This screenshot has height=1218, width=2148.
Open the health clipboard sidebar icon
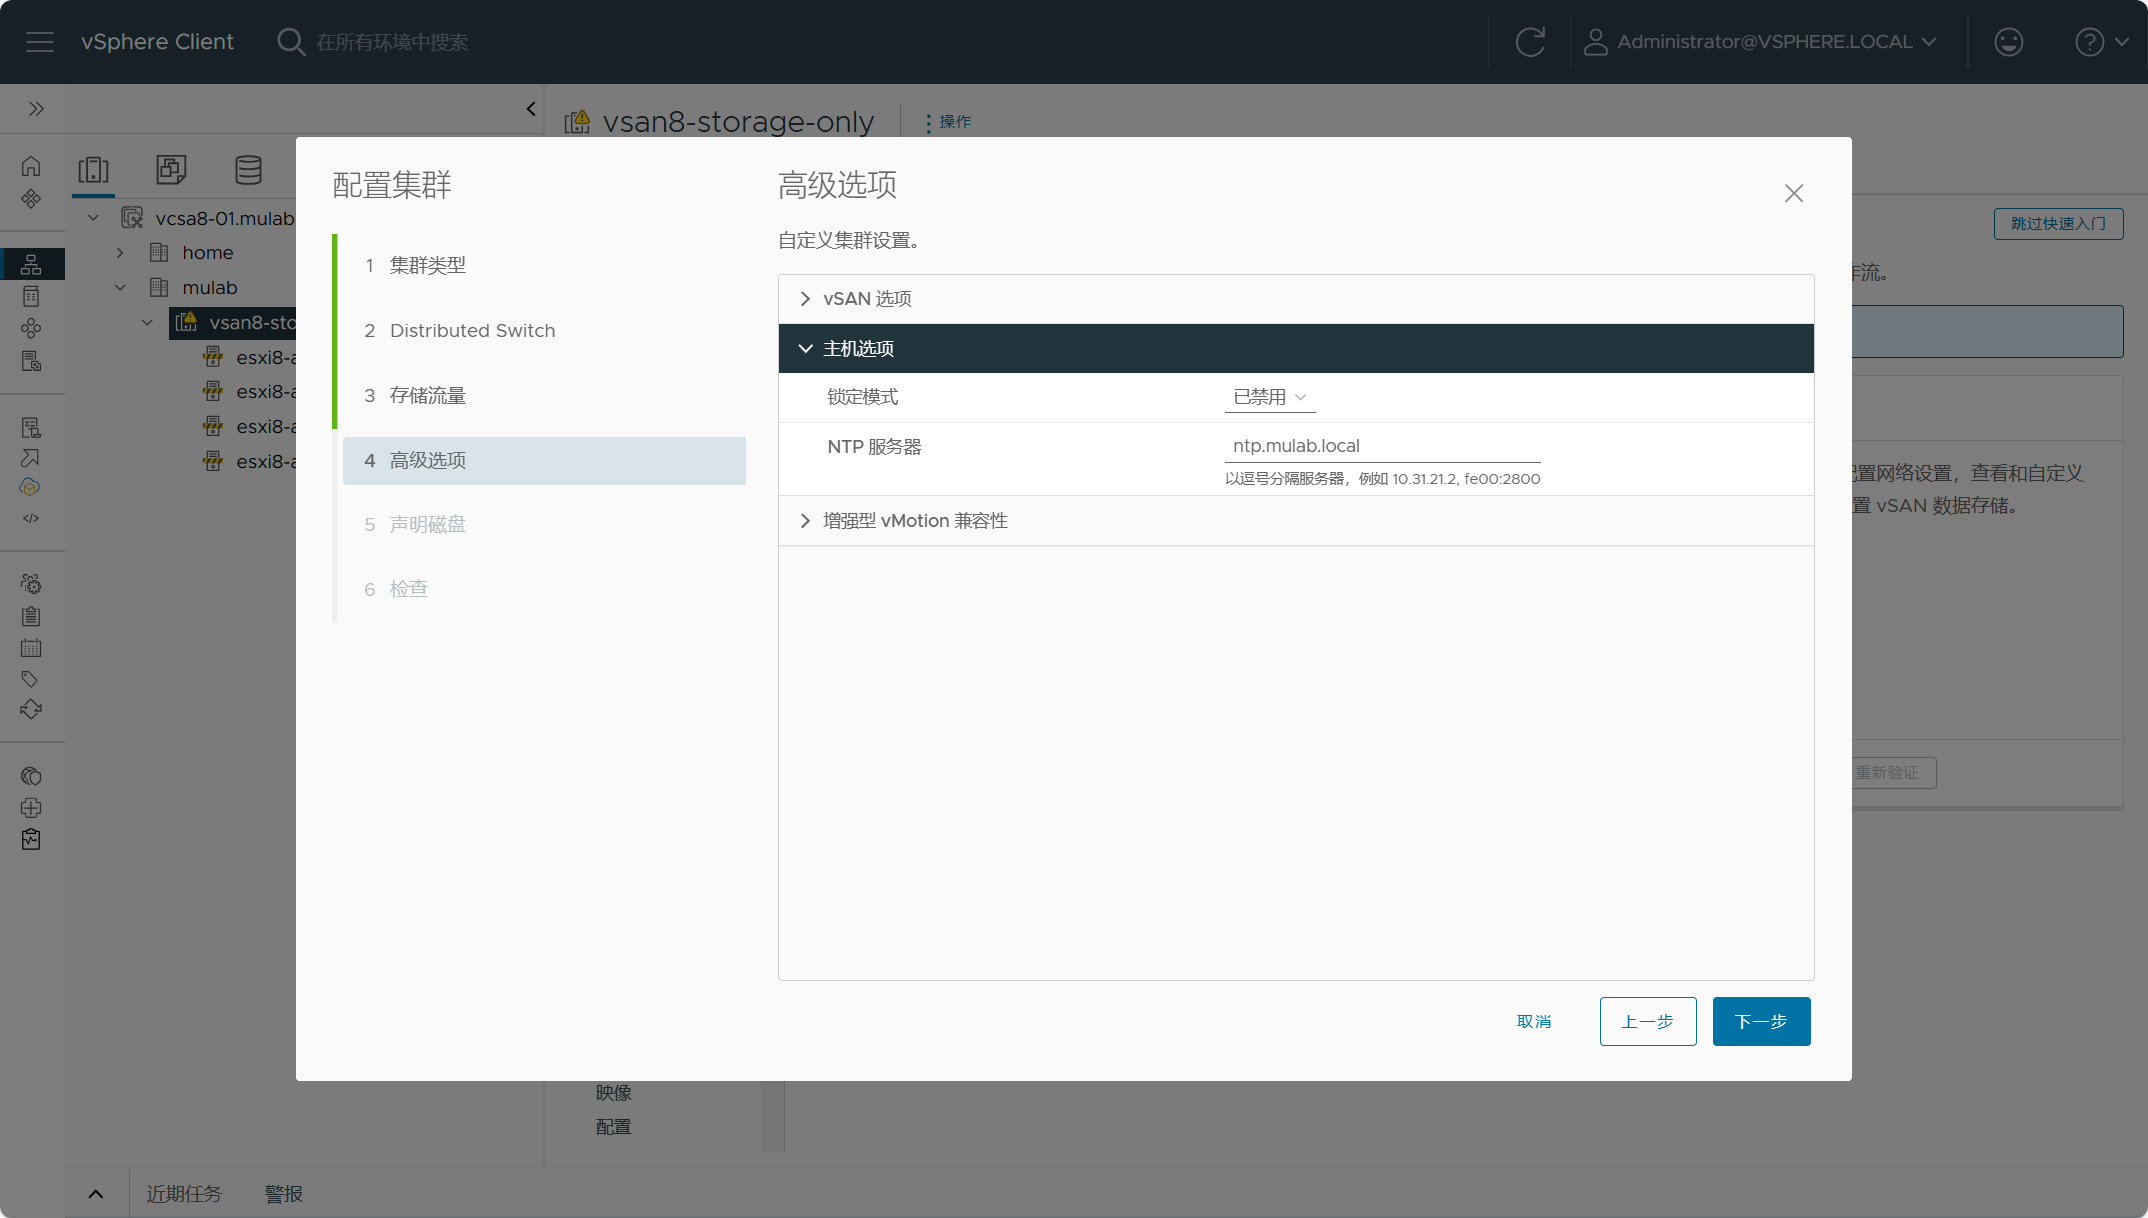tap(31, 839)
